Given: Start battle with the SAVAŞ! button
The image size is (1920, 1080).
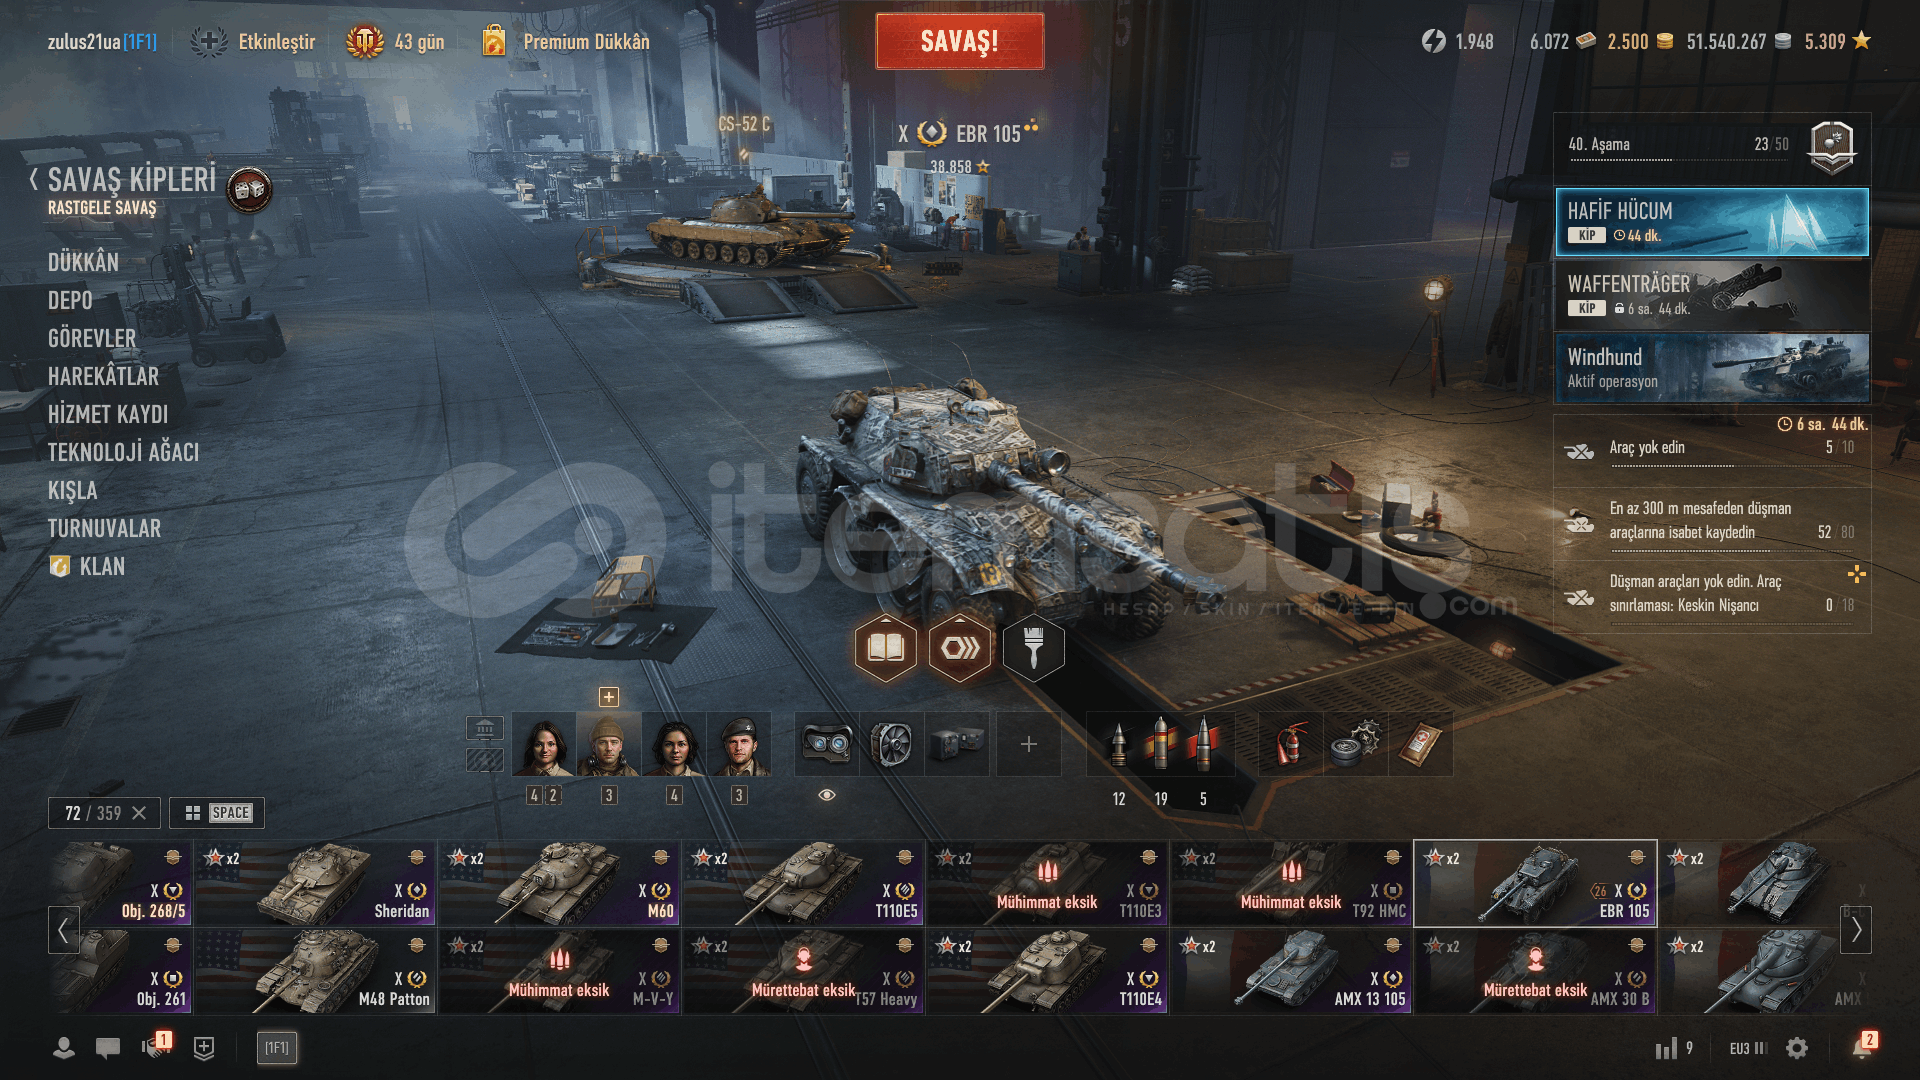Looking at the screenshot, I should point(960,41).
